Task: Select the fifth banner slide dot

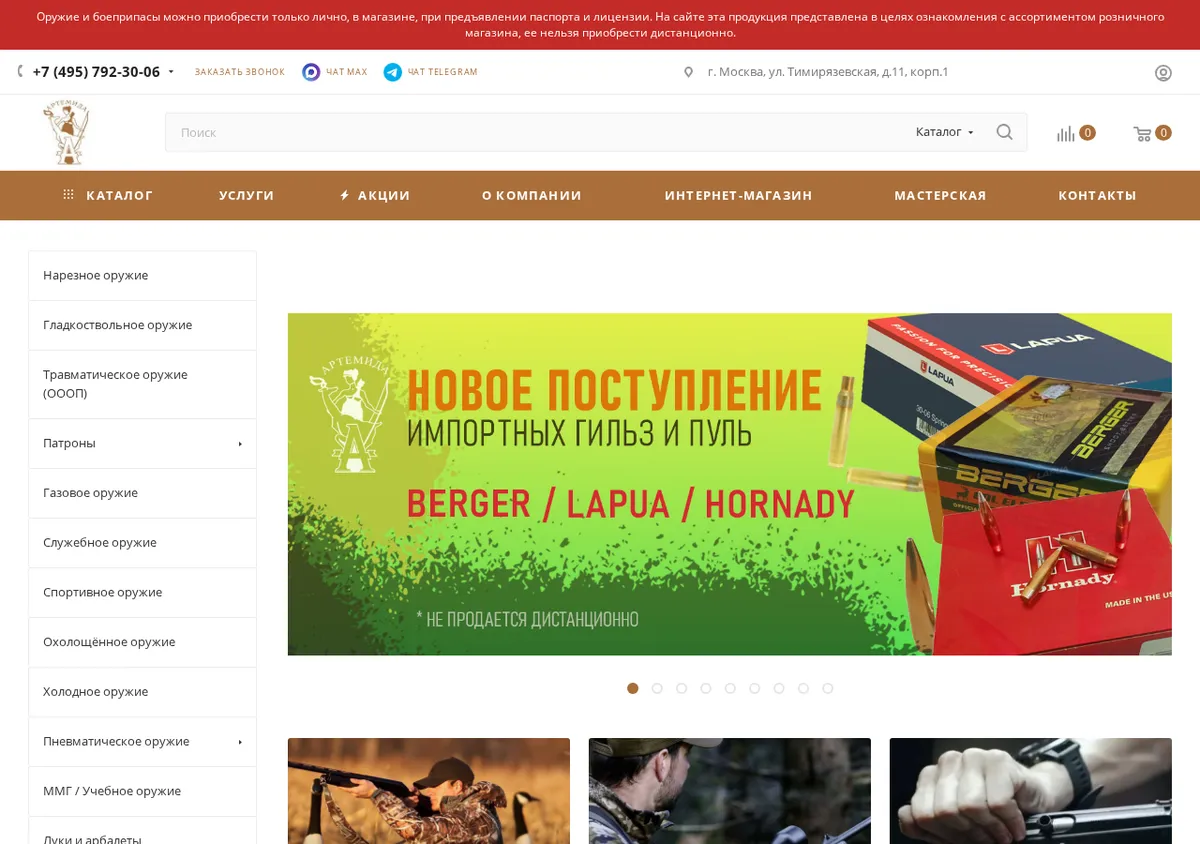Action: pyautogui.click(x=730, y=688)
